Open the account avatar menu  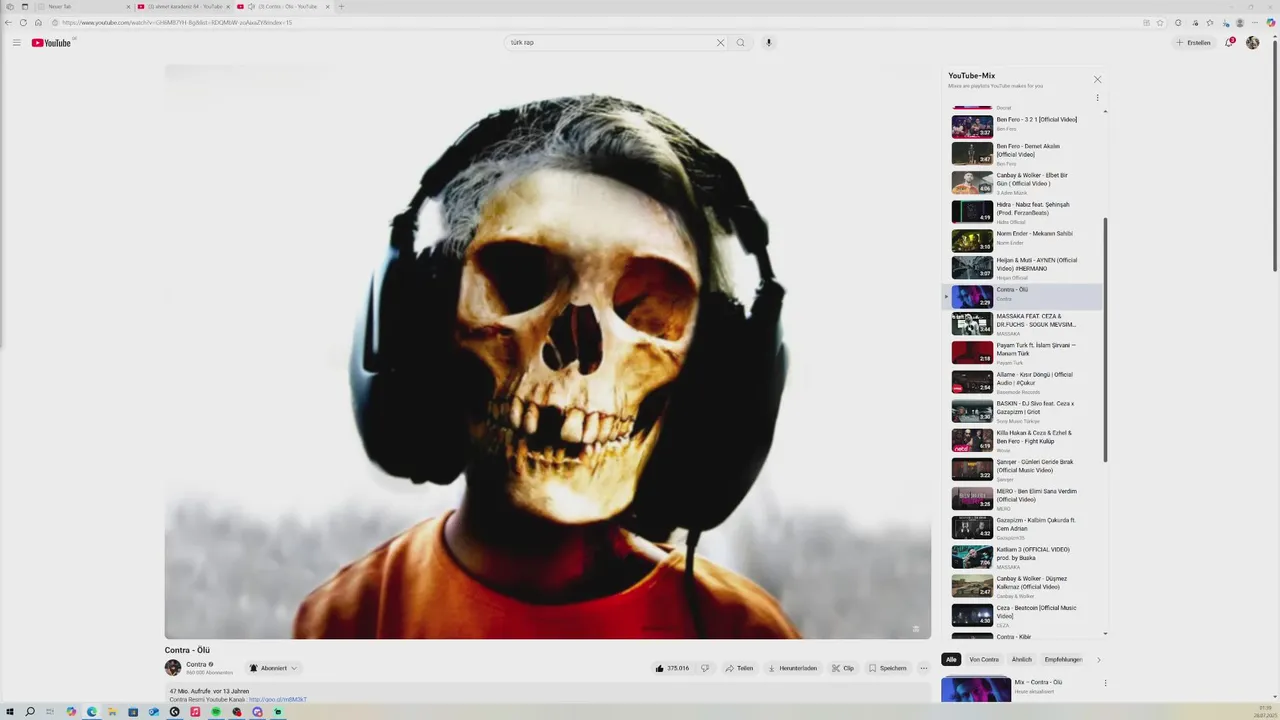point(1253,43)
